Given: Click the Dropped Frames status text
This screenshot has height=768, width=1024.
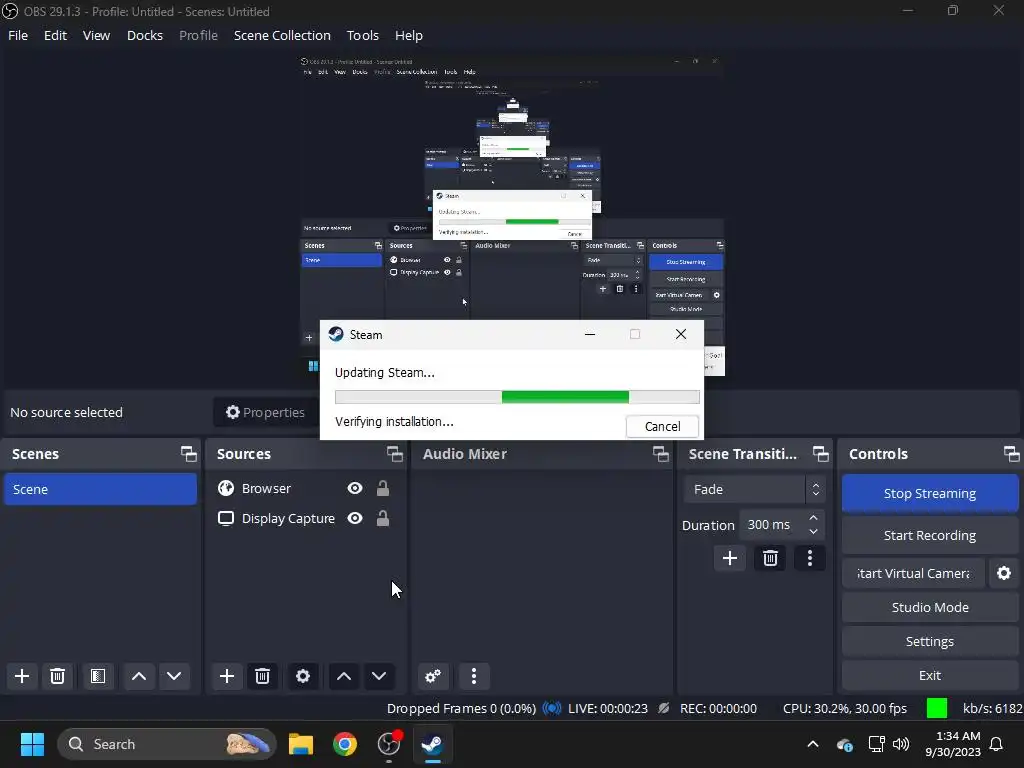Looking at the screenshot, I should click(x=461, y=709).
